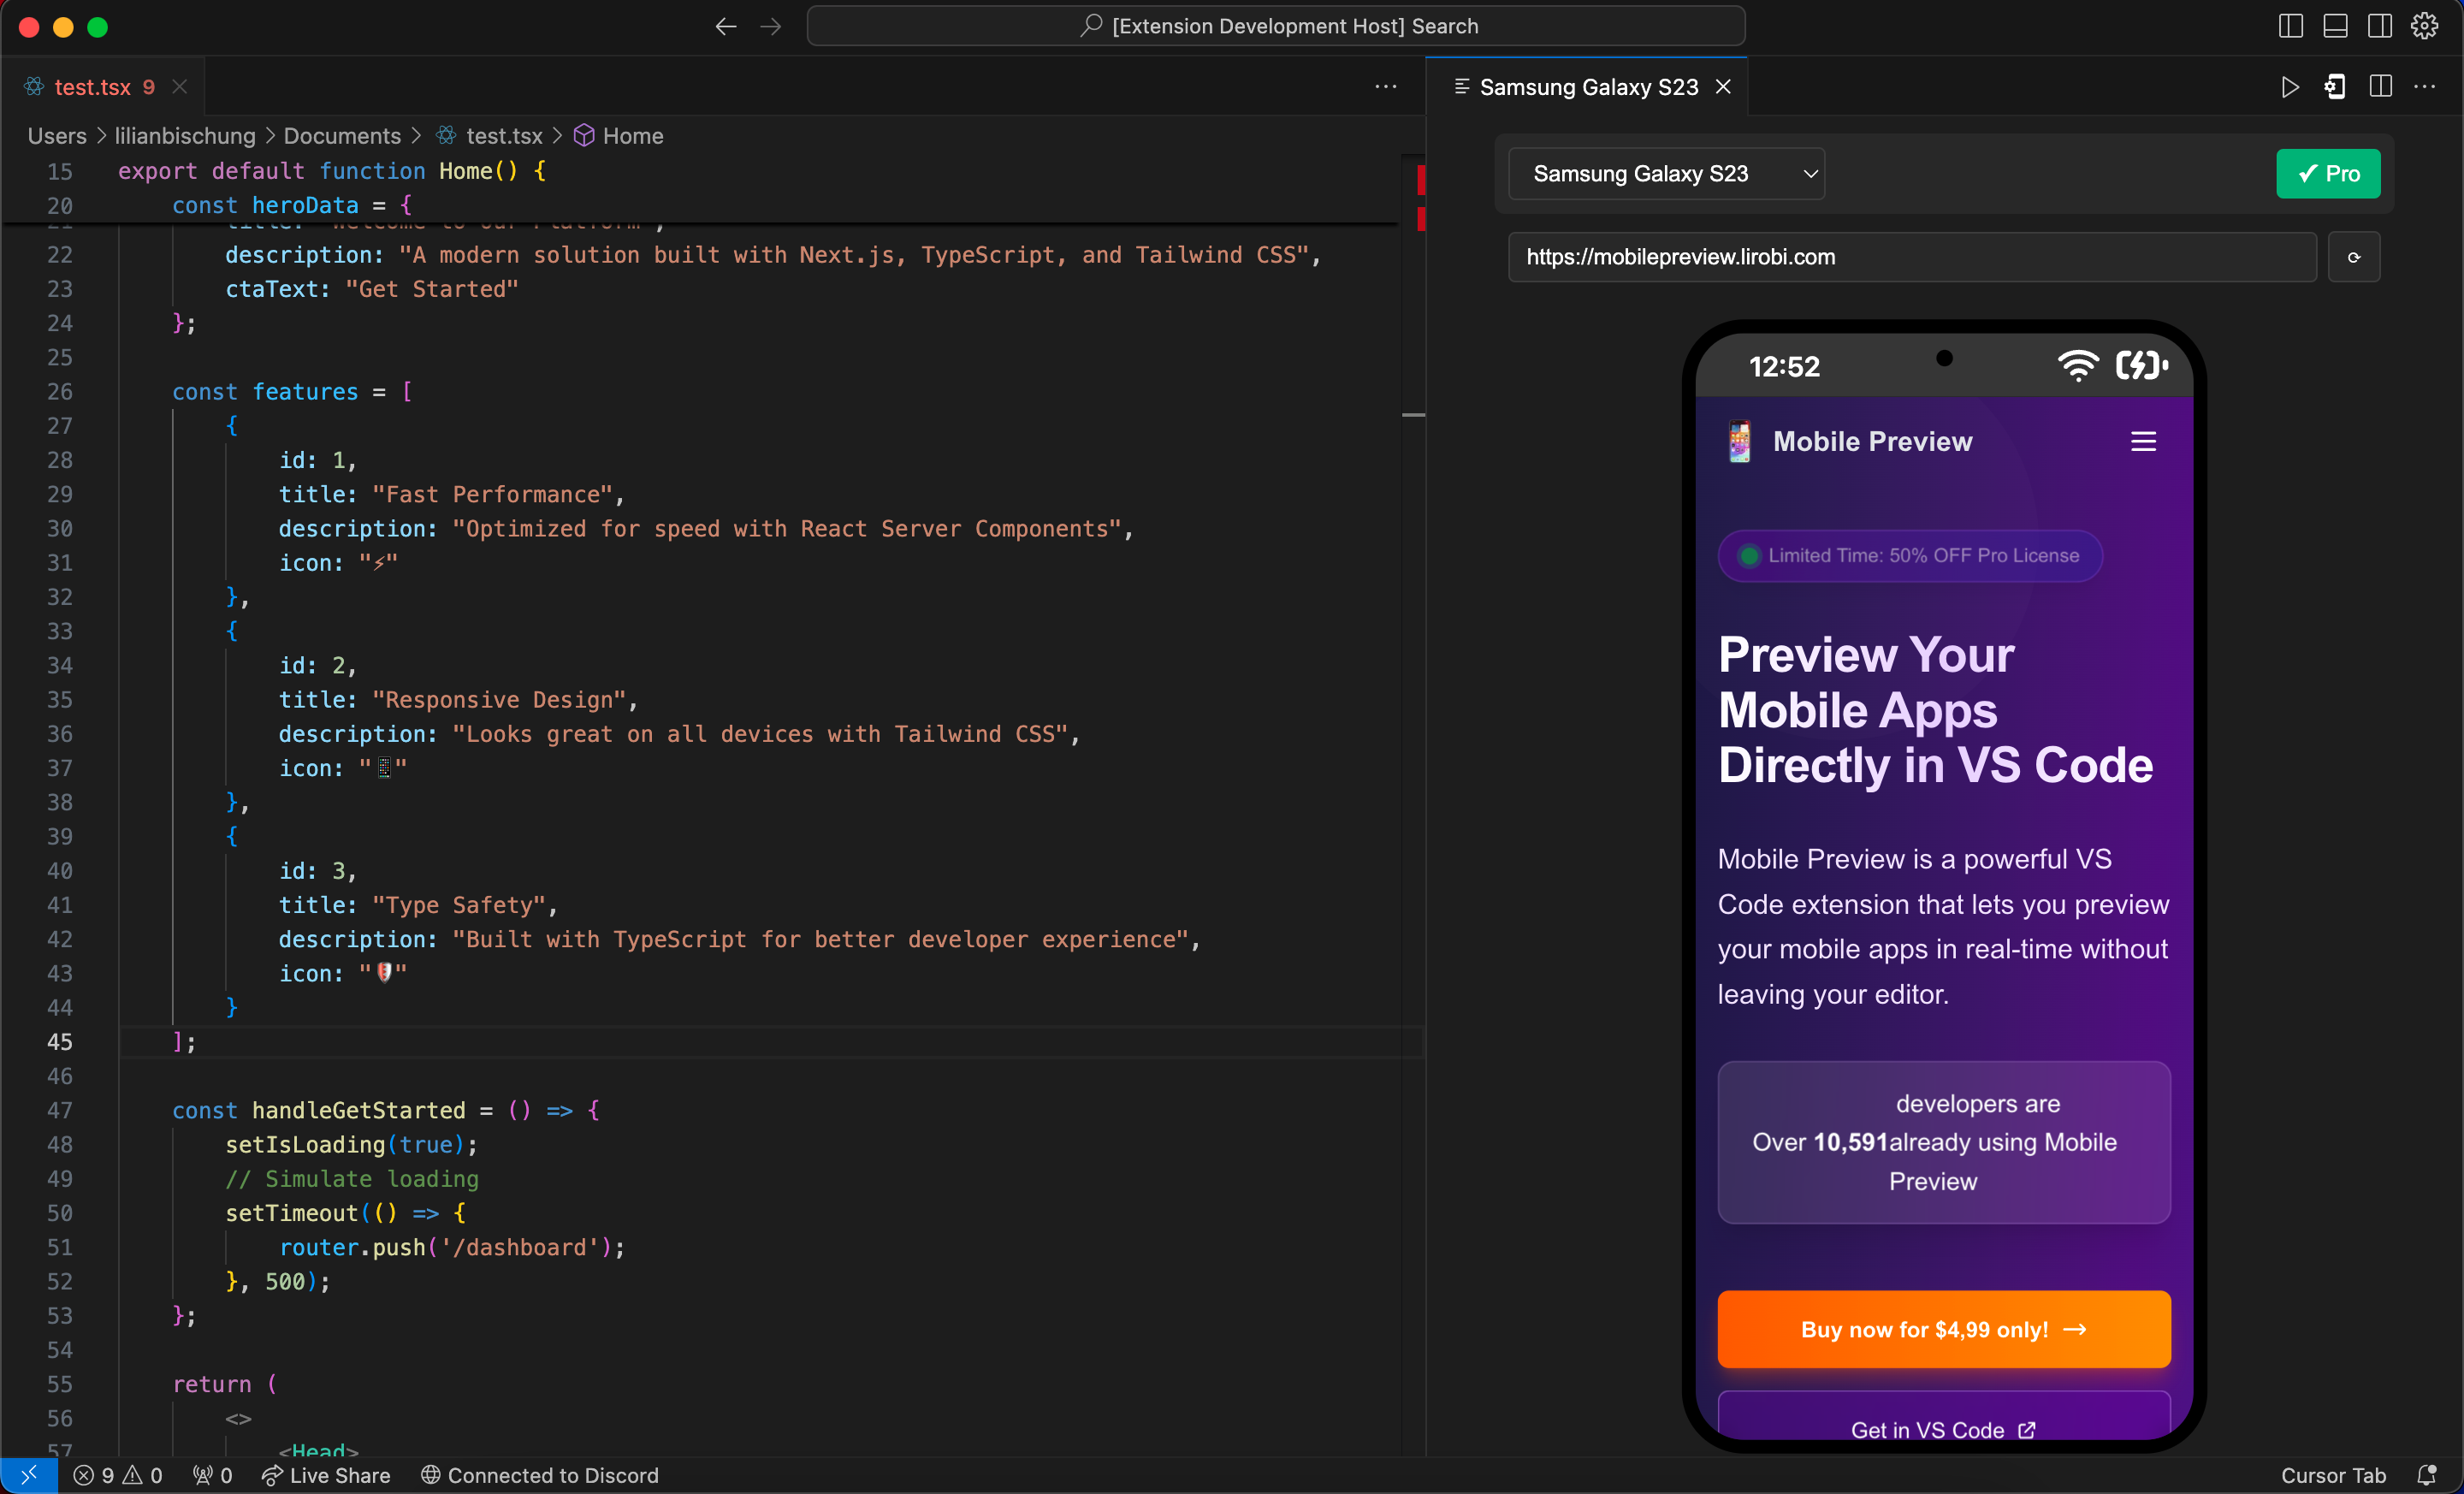Viewport: 2464px width, 1494px height.
Task: Open the remote window indicator in status bar
Action: pyautogui.click(x=29, y=1475)
